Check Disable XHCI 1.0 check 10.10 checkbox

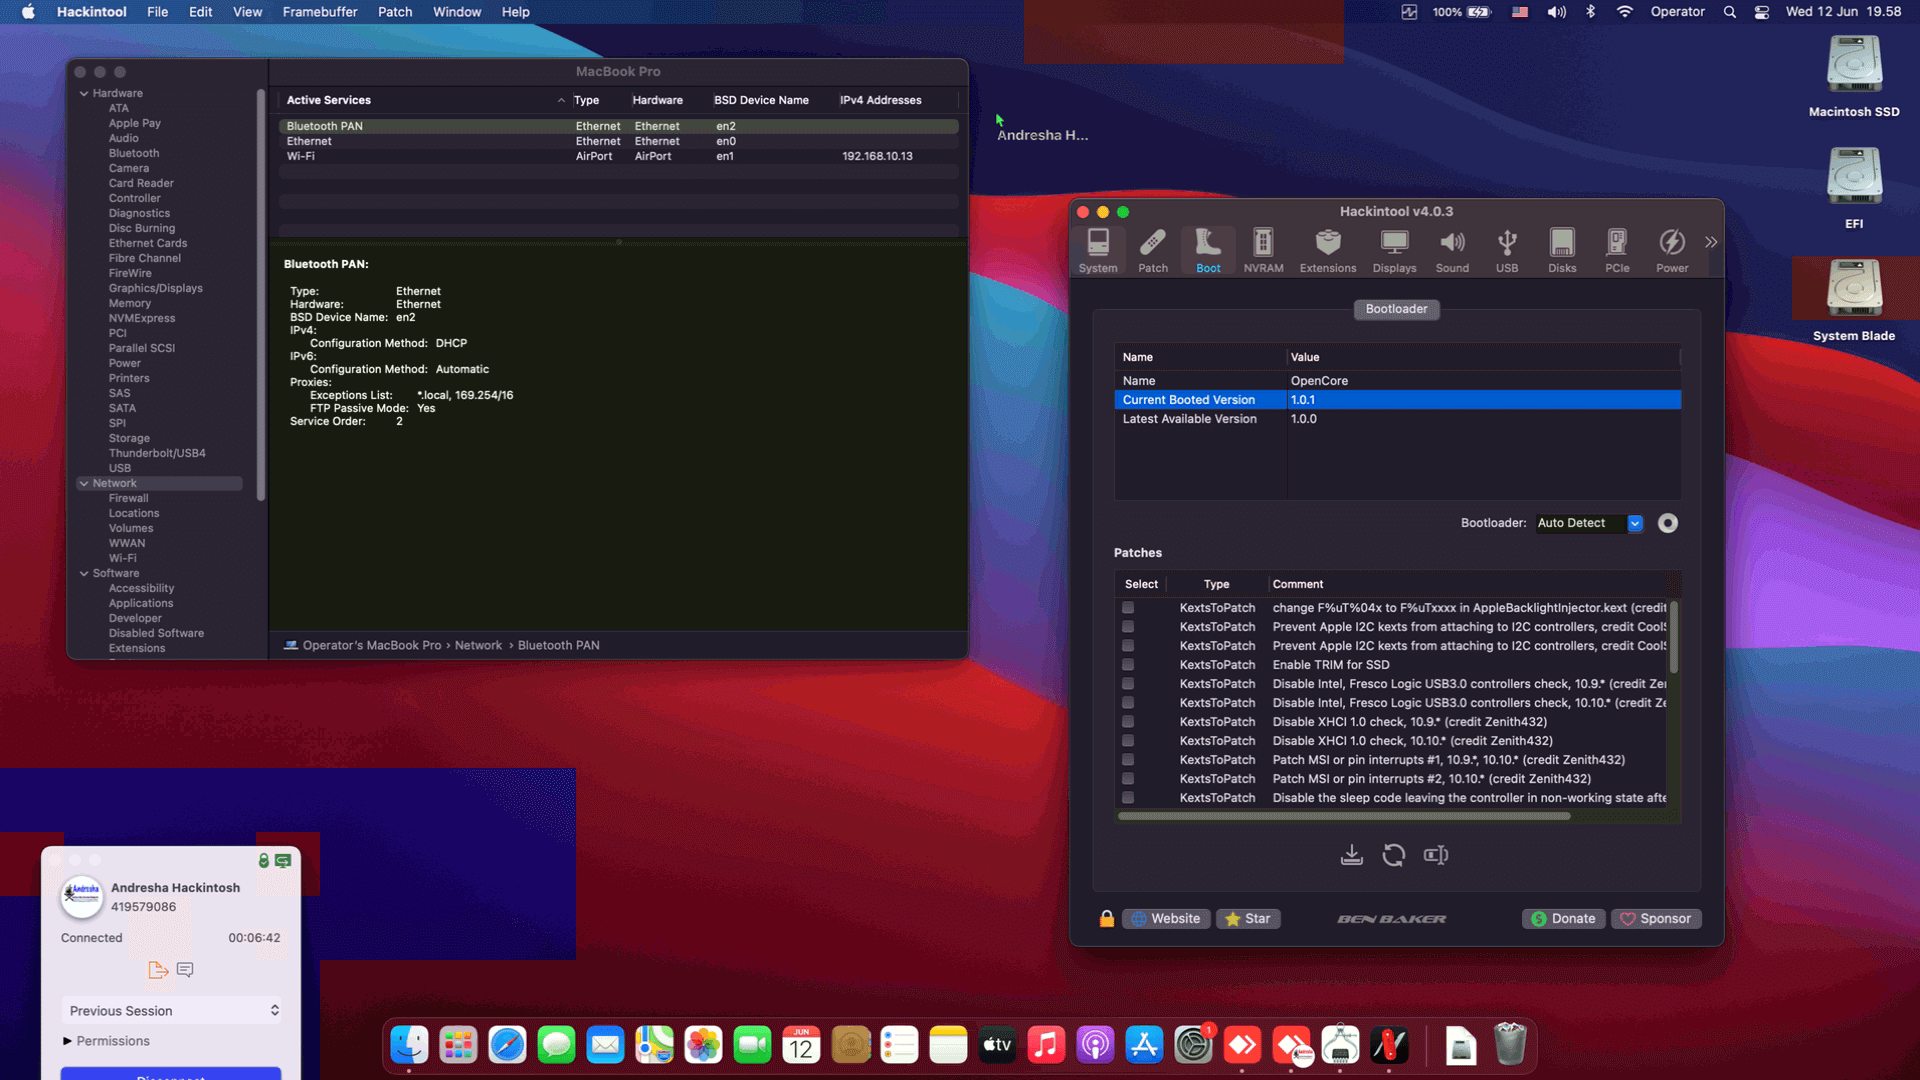tap(1128, 741)
